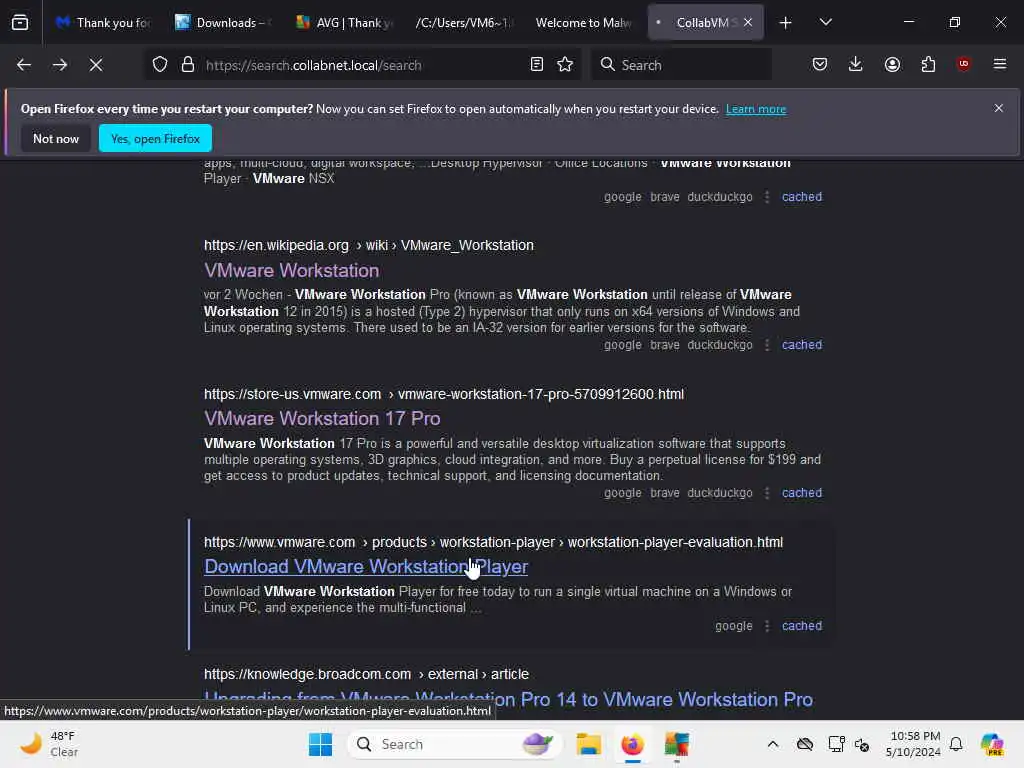Image resolution: width=1024 pixels, height=768 pixels.
Task: Click knowledge.broadcom.com result URL text
Action: 366,674
